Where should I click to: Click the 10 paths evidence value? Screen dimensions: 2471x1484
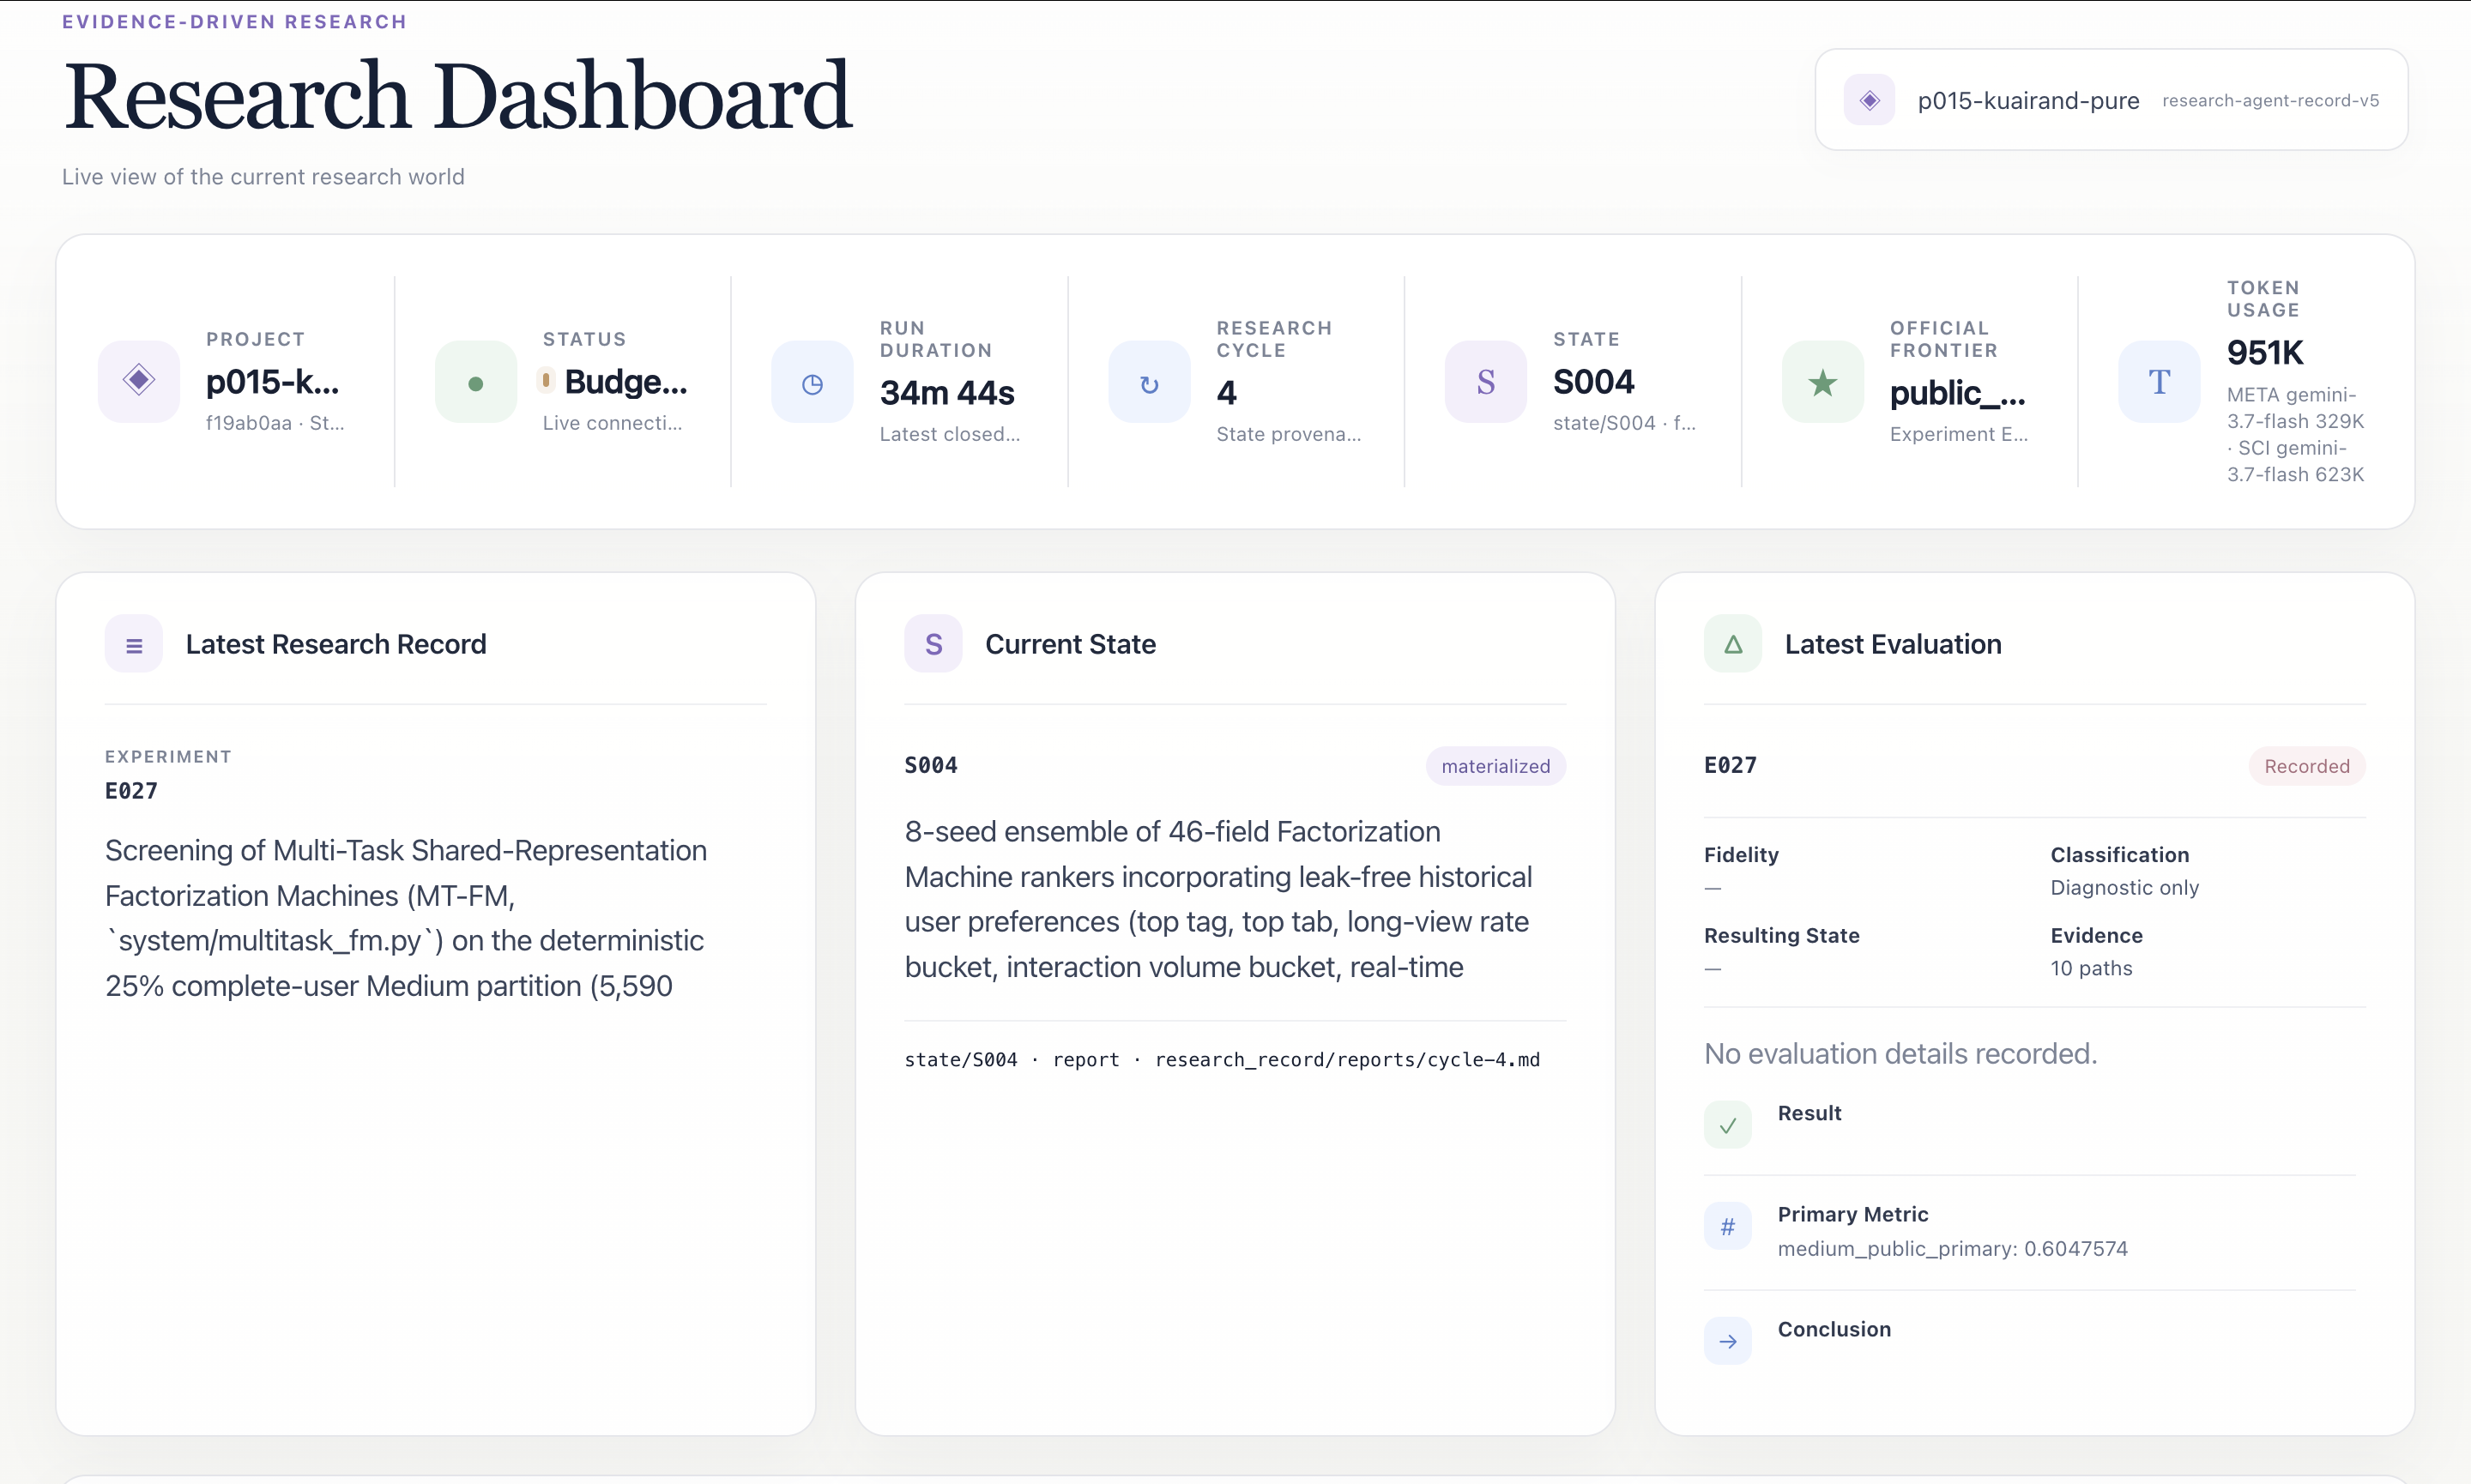(x=2091, y=968)
